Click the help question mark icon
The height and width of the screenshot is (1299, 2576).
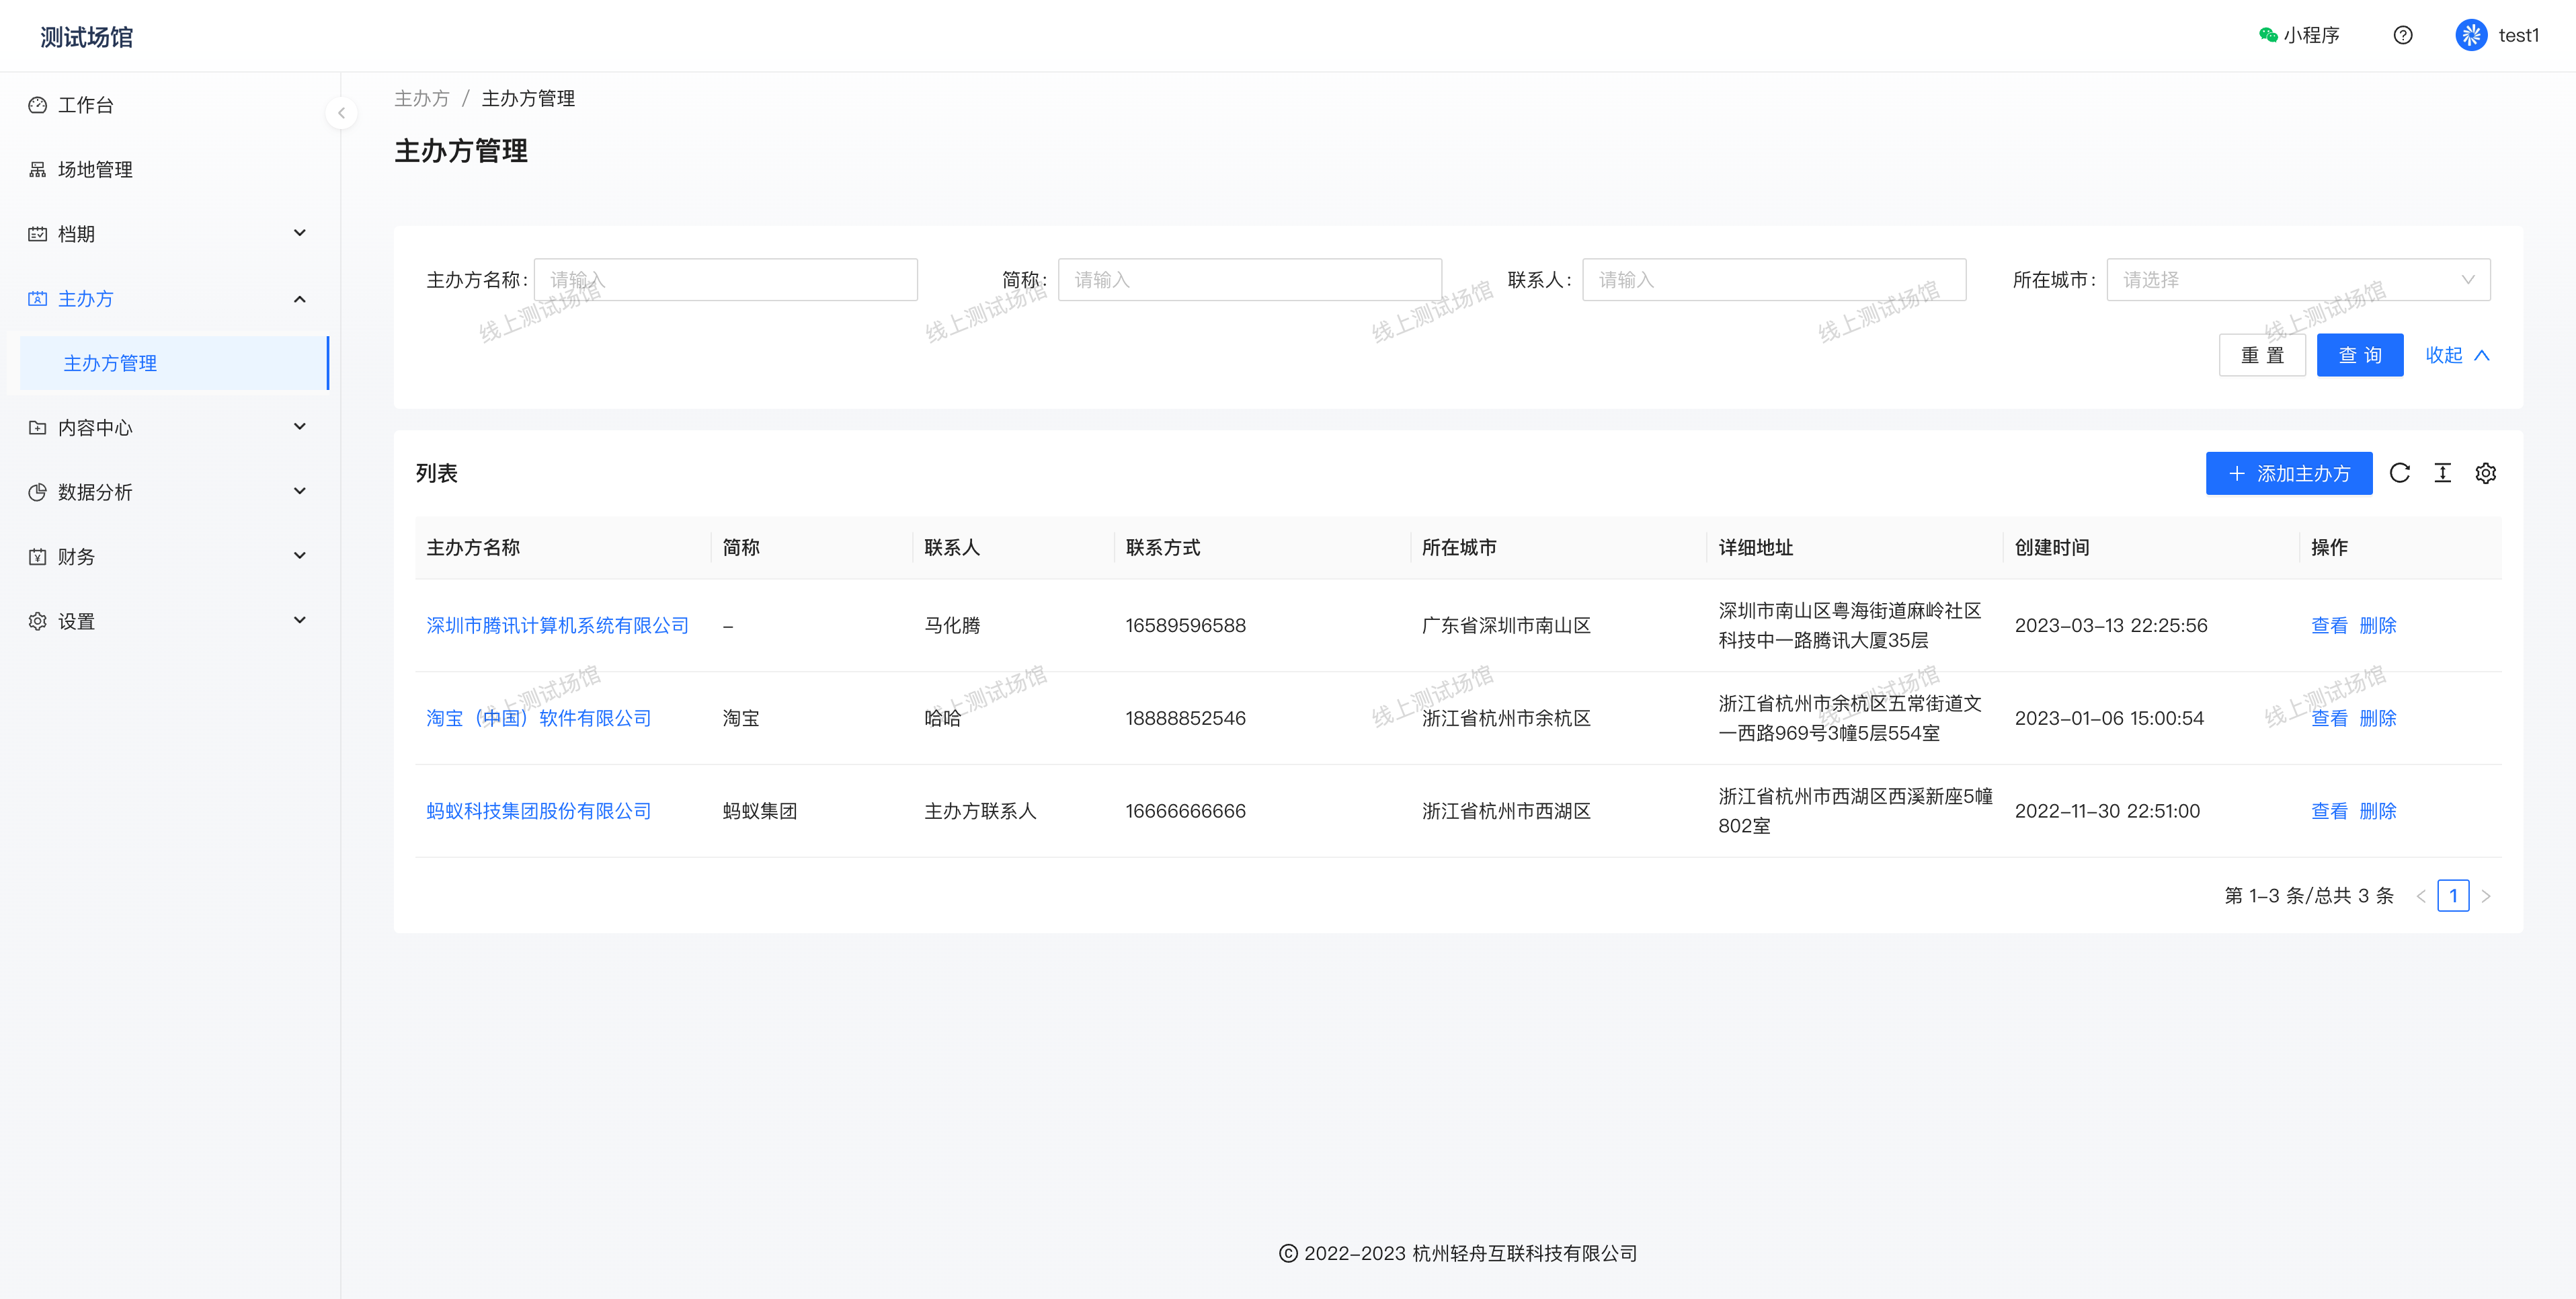(x=2402, y=36)
